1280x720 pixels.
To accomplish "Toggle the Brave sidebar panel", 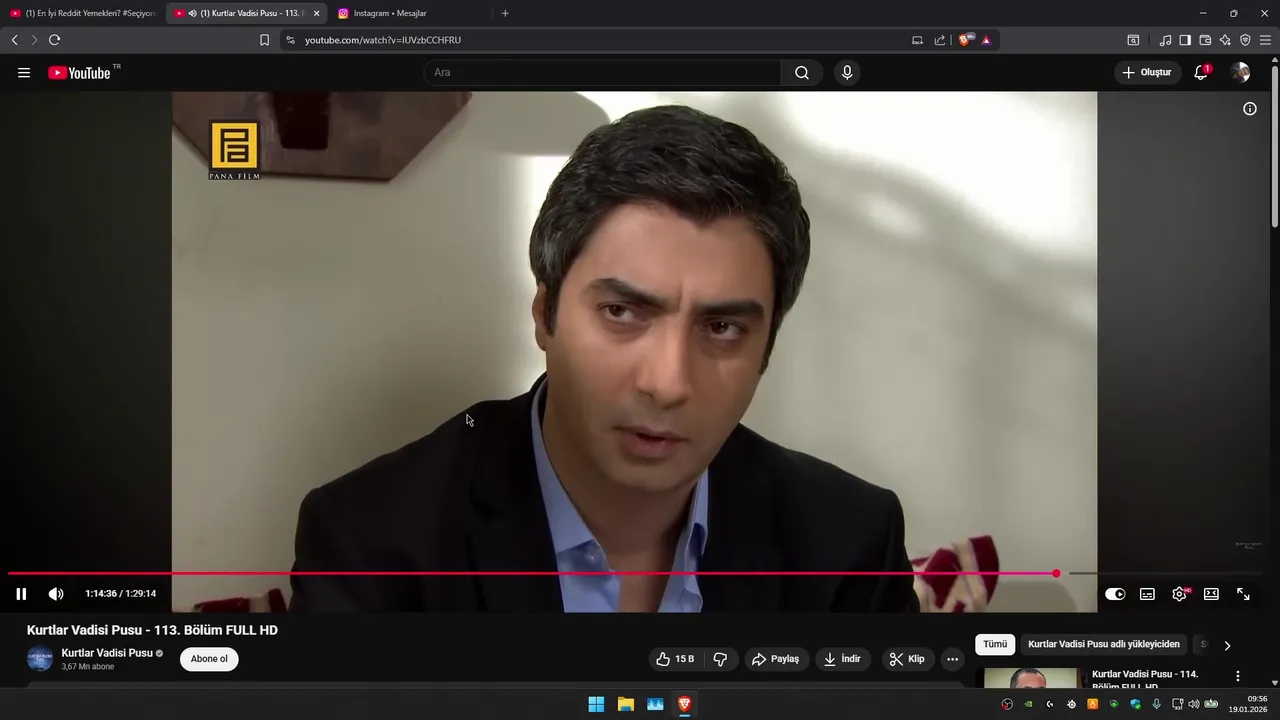I will [1185, 40].
